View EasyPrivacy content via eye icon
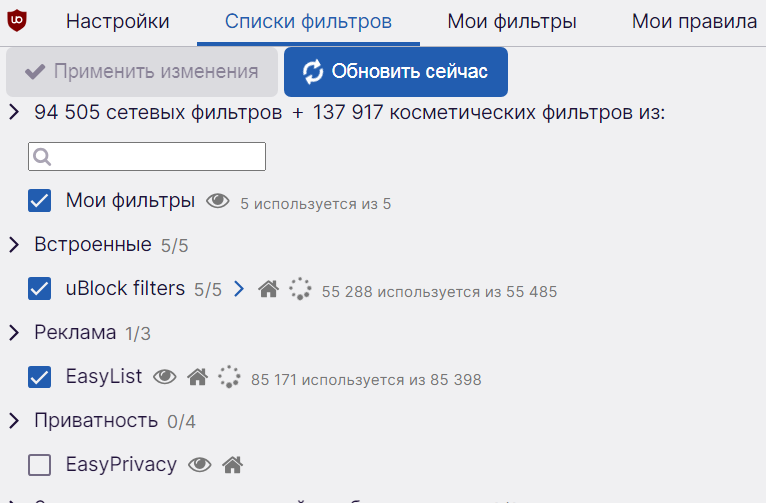766x503 pixels. tap(200, 465)
